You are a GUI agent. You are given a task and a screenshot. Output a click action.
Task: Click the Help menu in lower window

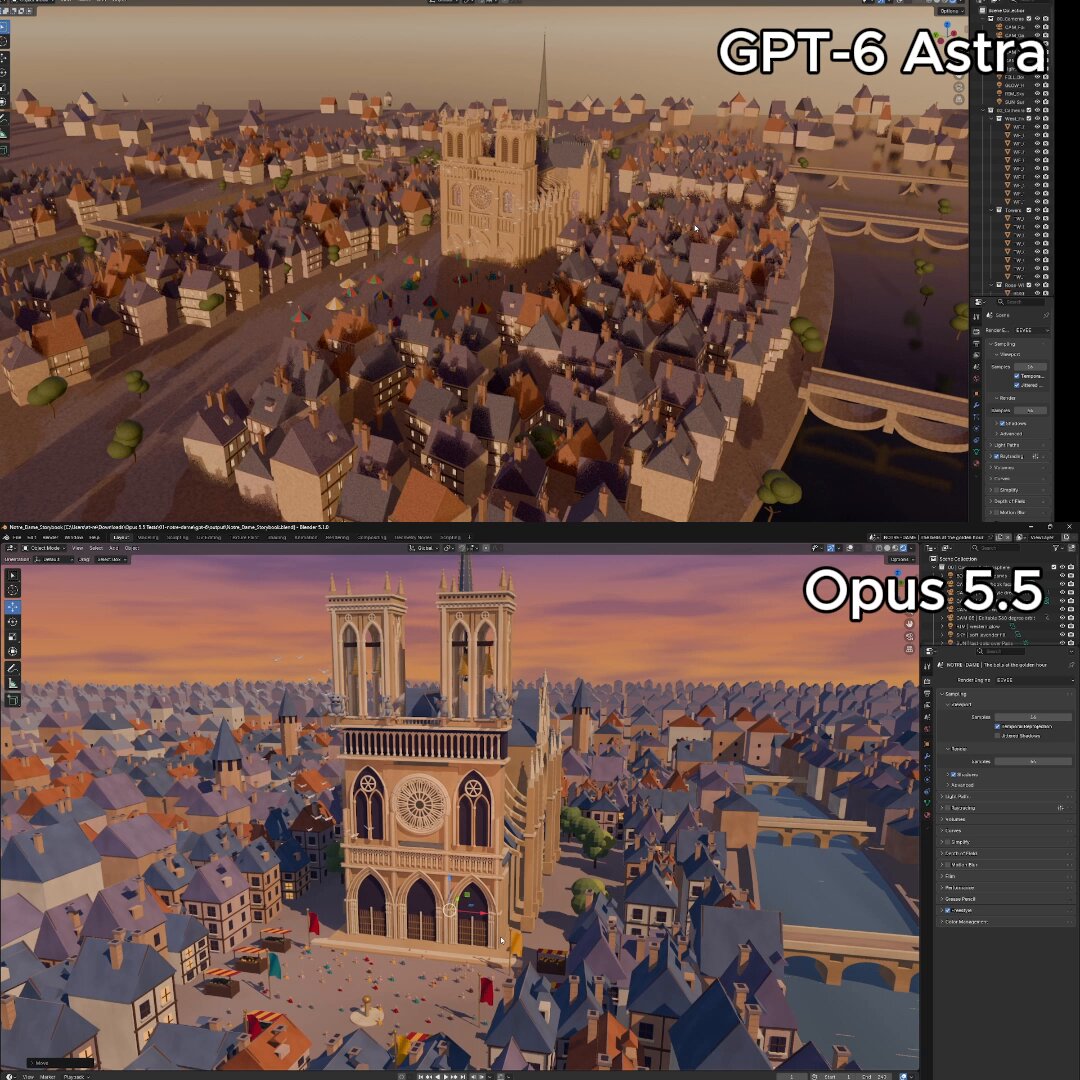[x=94, y=537]
